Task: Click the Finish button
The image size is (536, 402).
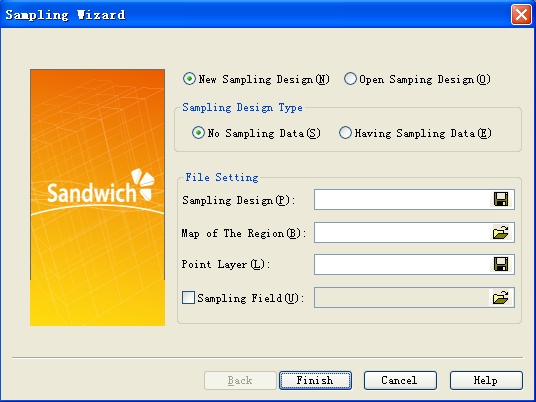Action: [315, 380]
